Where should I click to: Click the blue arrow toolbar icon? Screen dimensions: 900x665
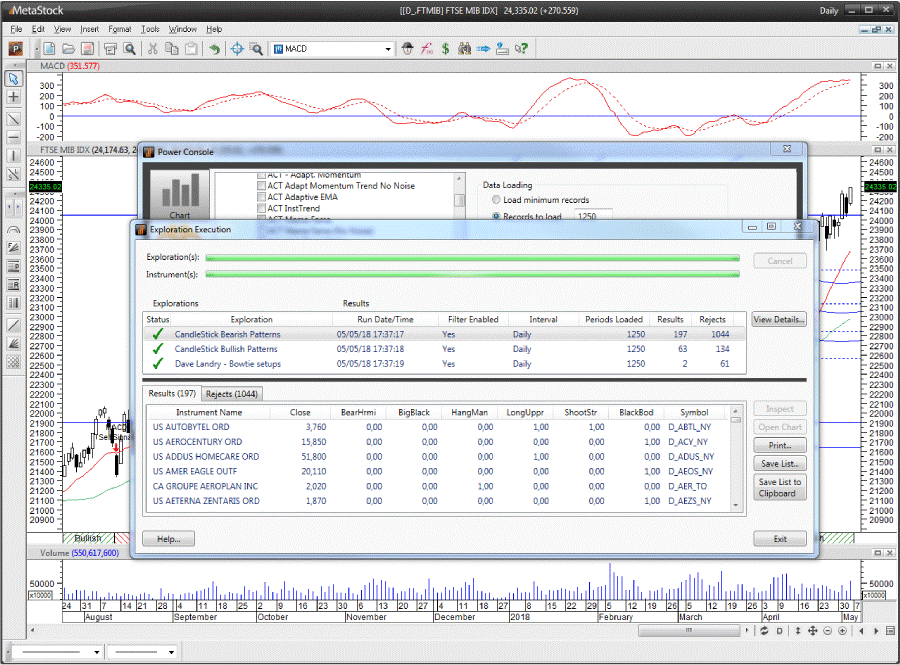click(x=483, y=49)
